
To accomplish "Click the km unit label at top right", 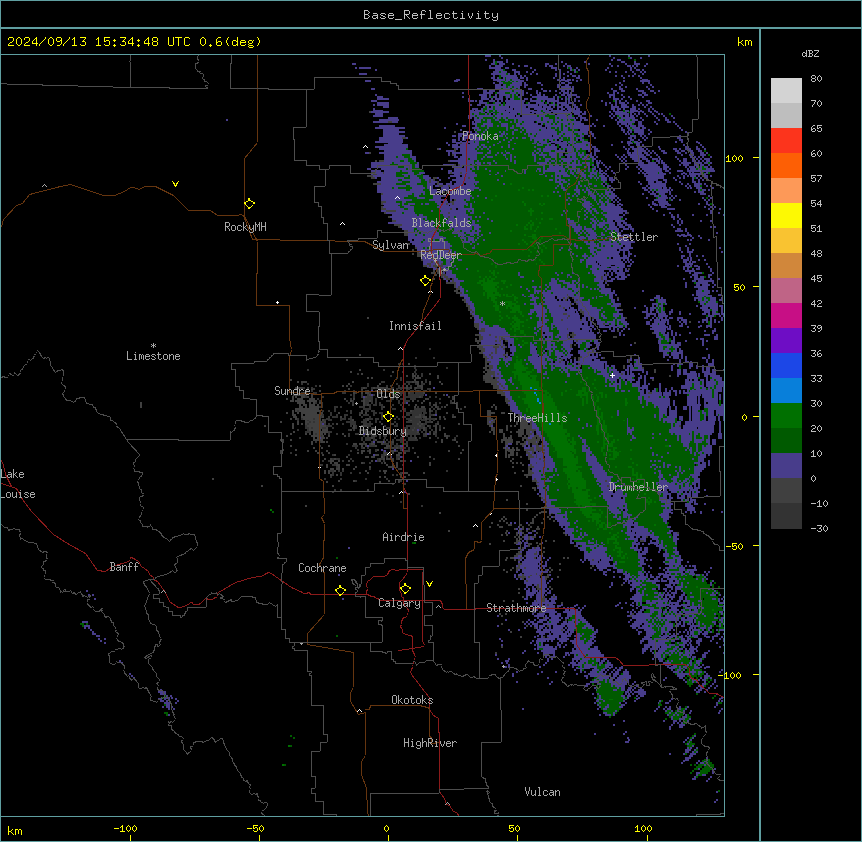I will click(x=744, y=42).
